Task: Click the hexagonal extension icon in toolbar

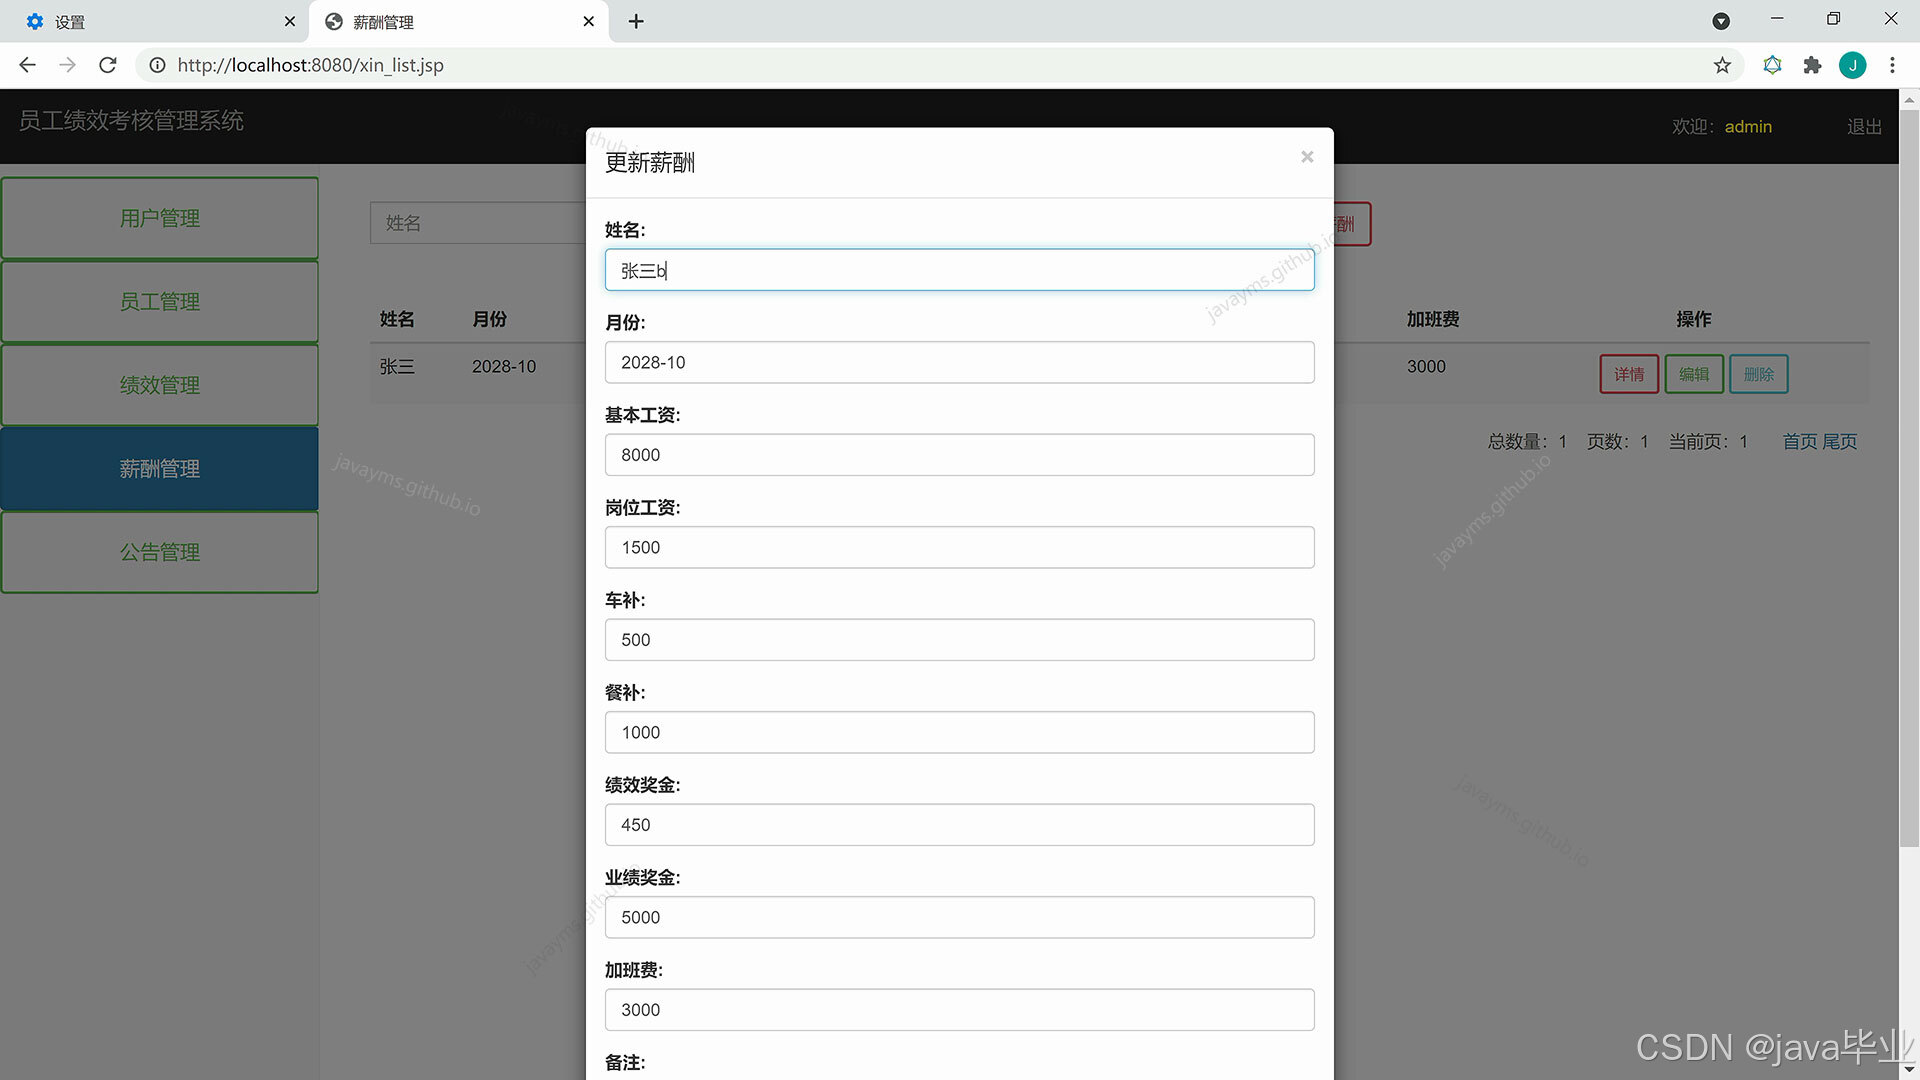Action: [x=1772, y=65]
